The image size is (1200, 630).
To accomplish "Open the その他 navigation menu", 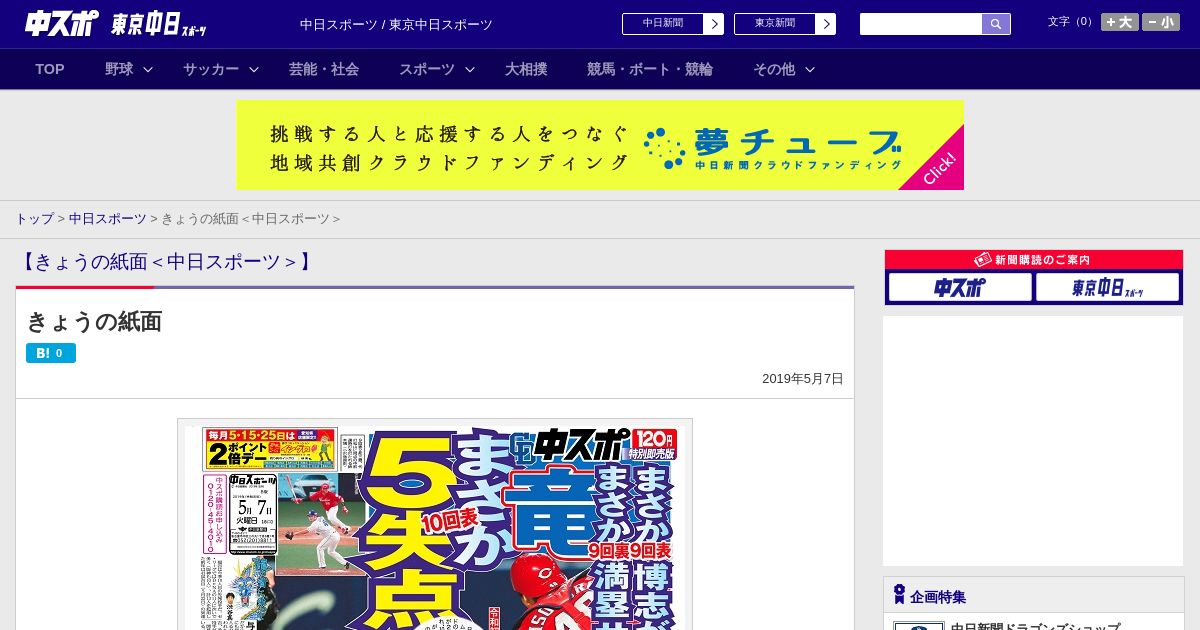I will point(774,69).
